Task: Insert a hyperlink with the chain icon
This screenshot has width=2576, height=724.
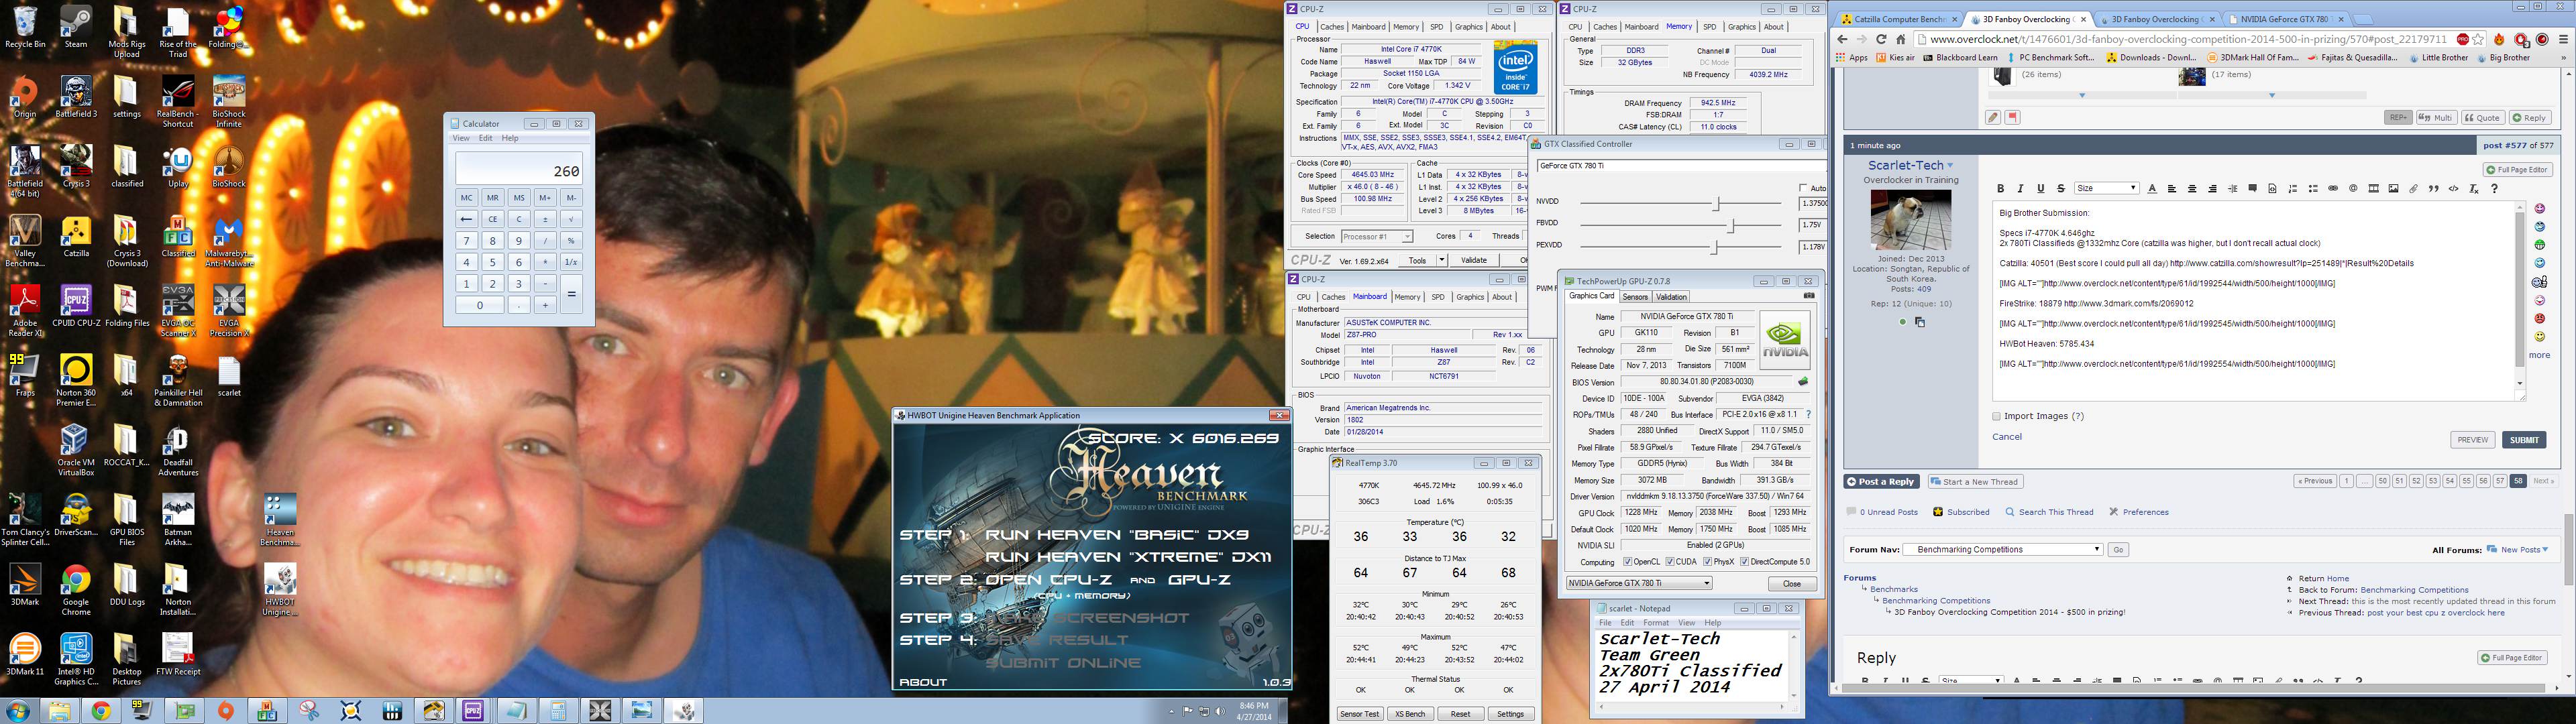Action: pos(2333,189)
